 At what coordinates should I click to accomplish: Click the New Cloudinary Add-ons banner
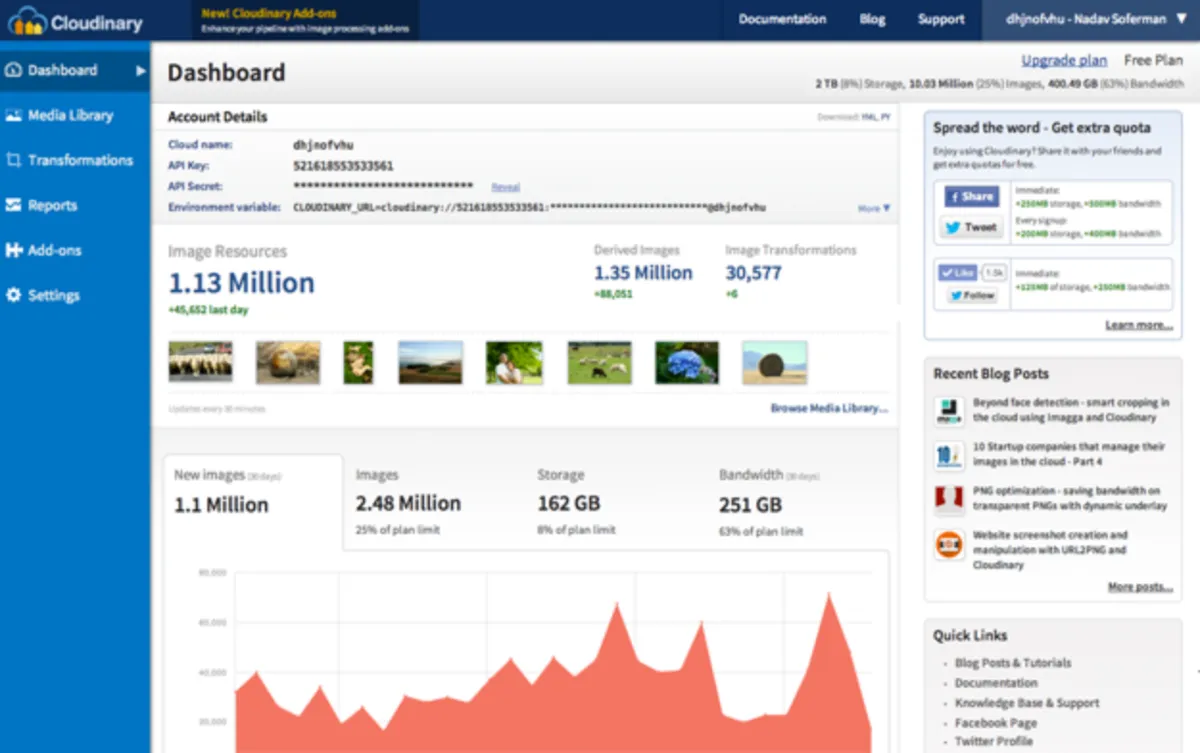click(x=305, y=20)
